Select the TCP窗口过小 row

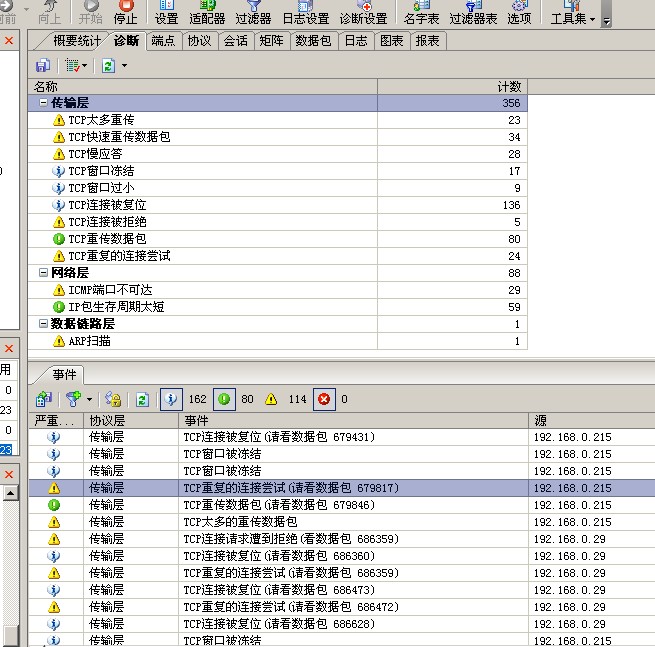[278, 188]
